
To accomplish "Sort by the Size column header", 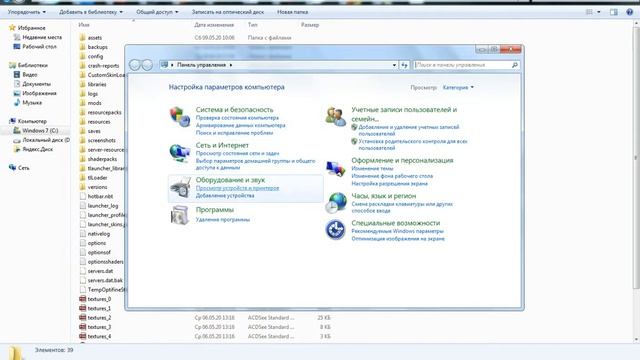I will [x=310, y=25].
